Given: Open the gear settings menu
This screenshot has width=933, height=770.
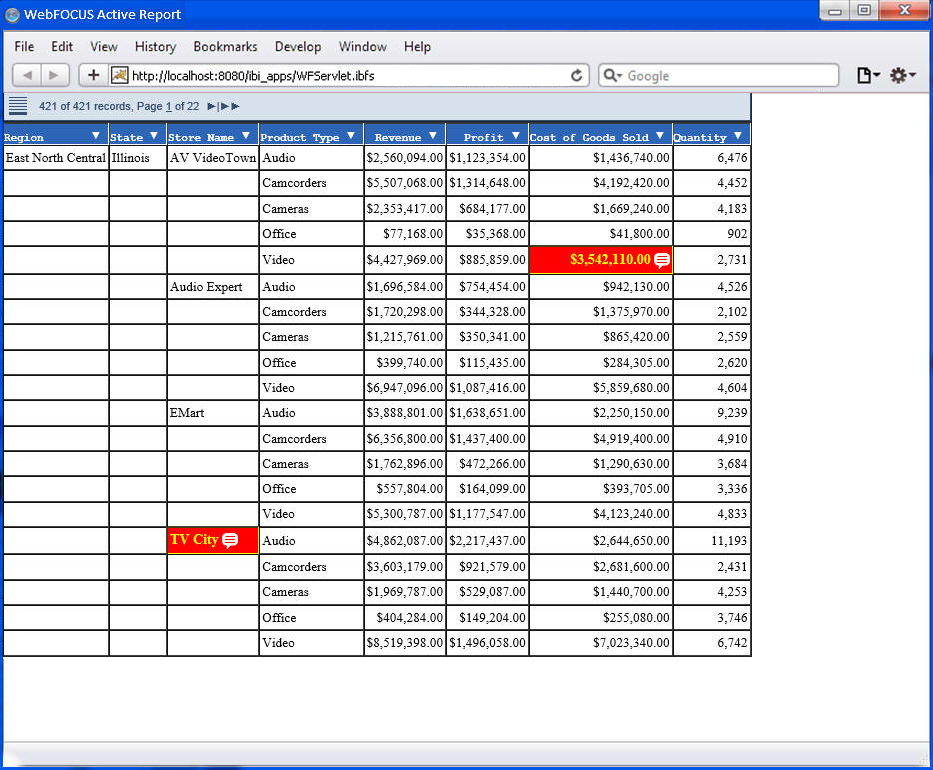Looking at the screenshot, I should click(902, 76).
